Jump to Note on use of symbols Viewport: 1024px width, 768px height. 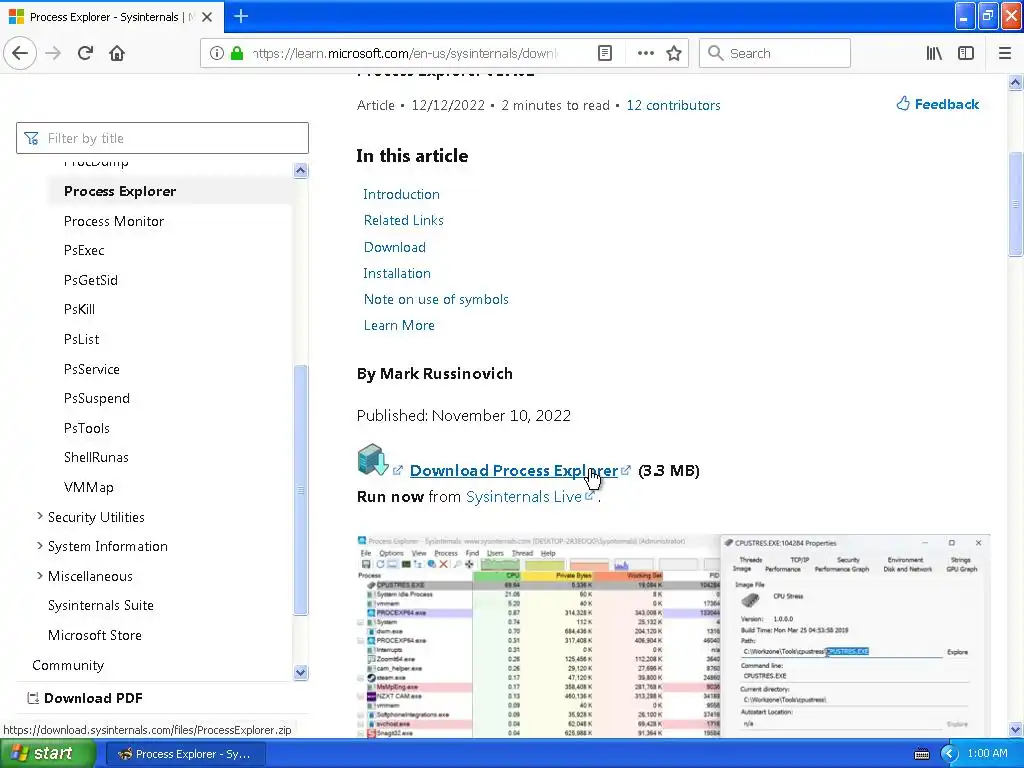click(436, 300)
